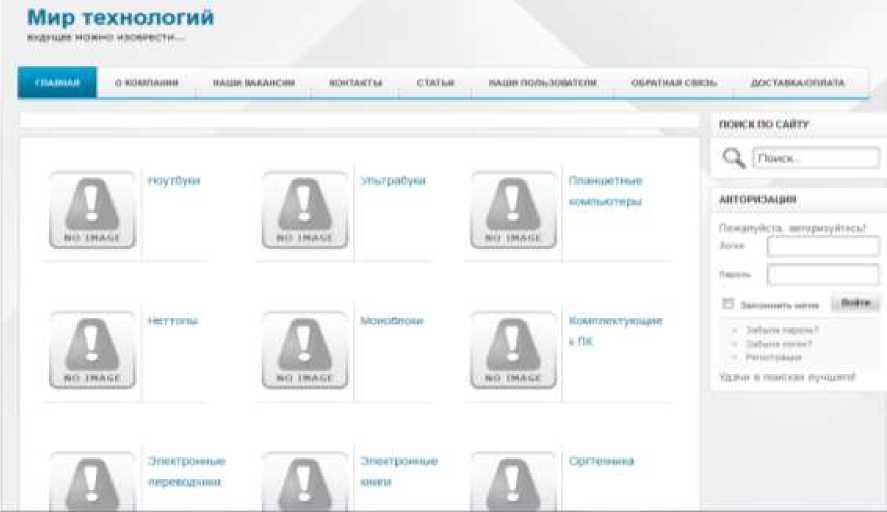Screen dimensions: 887x512
Task: Open the Главная navigation tab
Action: (57, 83)
